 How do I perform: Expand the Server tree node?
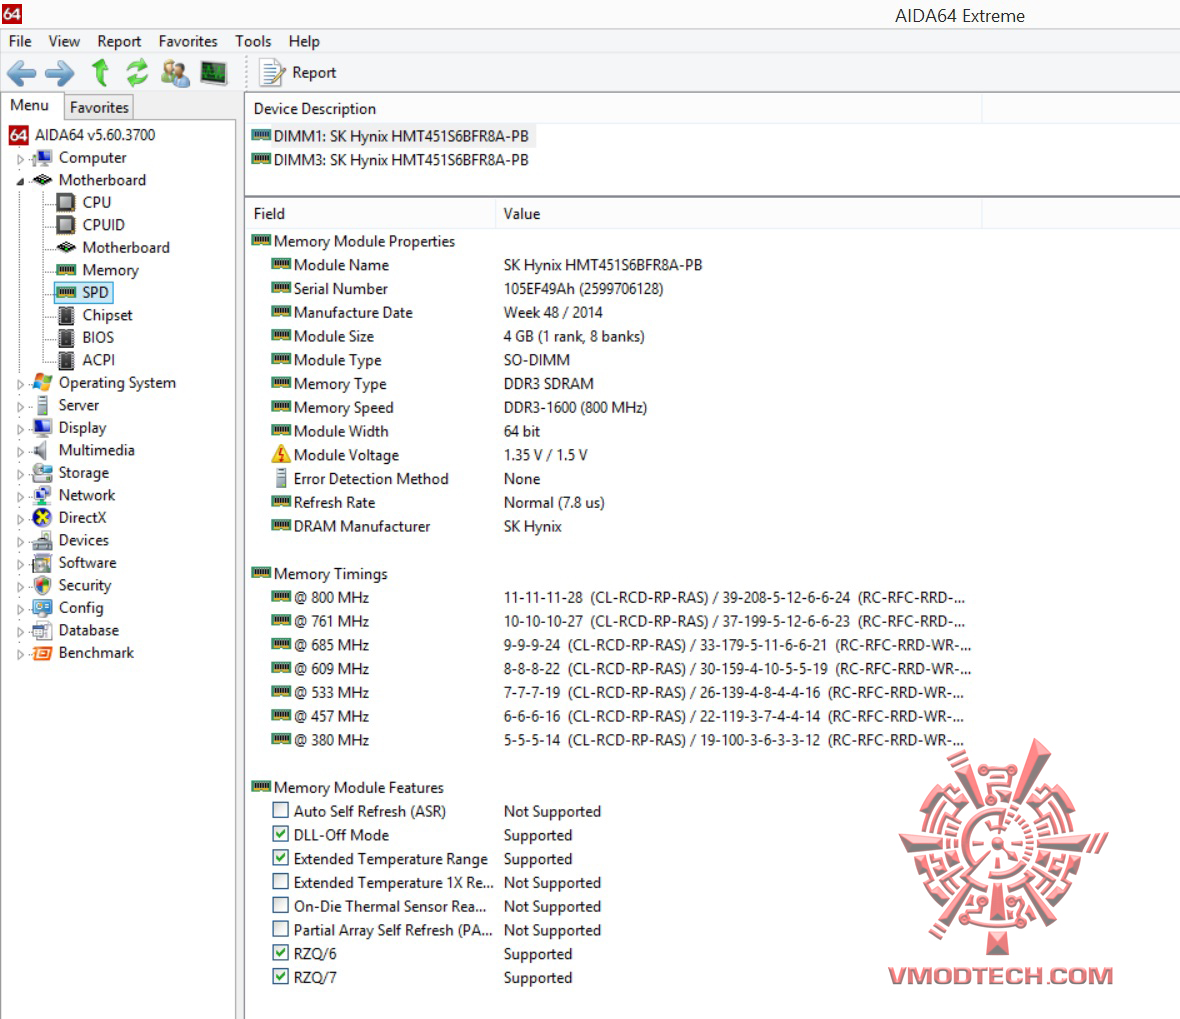coord(20,406)
